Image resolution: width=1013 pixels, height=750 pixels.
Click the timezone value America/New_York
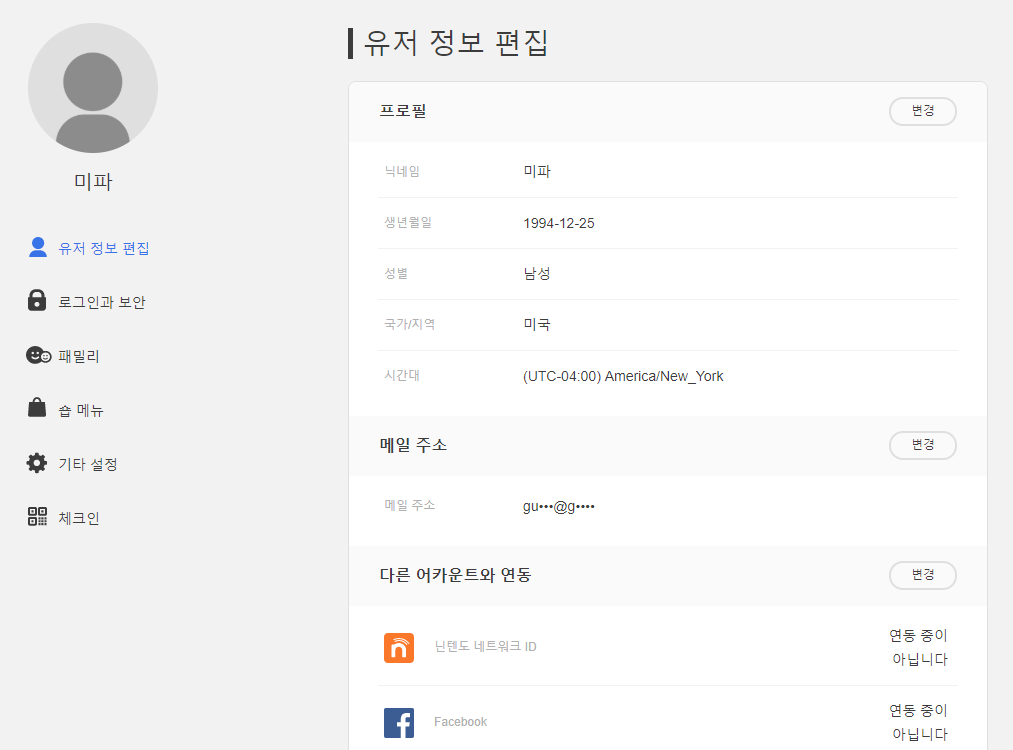pyautogui.click(x=623, y=376)
